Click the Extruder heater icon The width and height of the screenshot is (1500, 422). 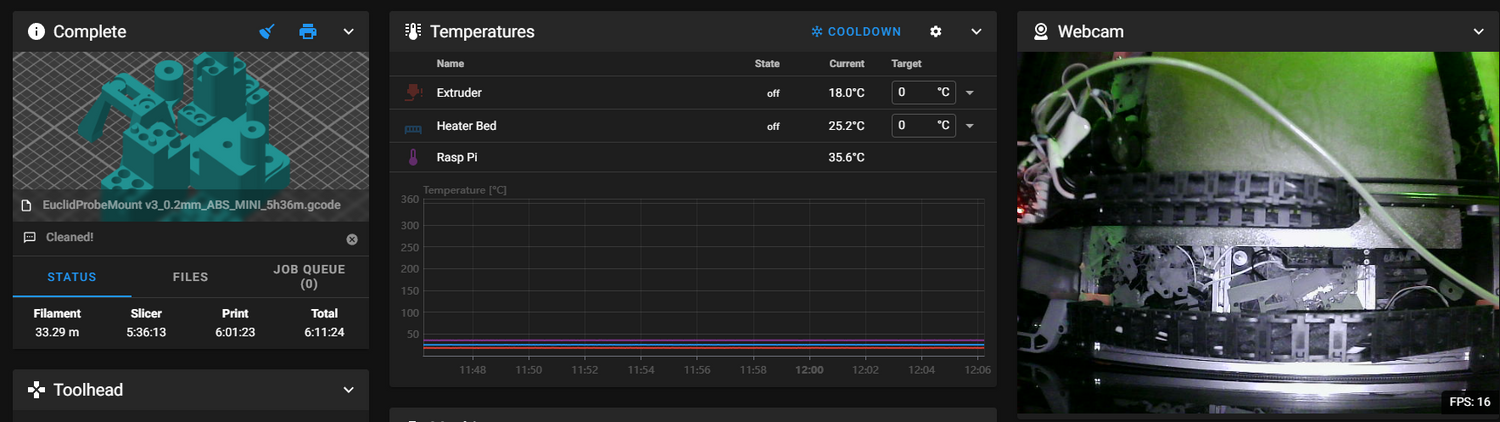[413, 93]
